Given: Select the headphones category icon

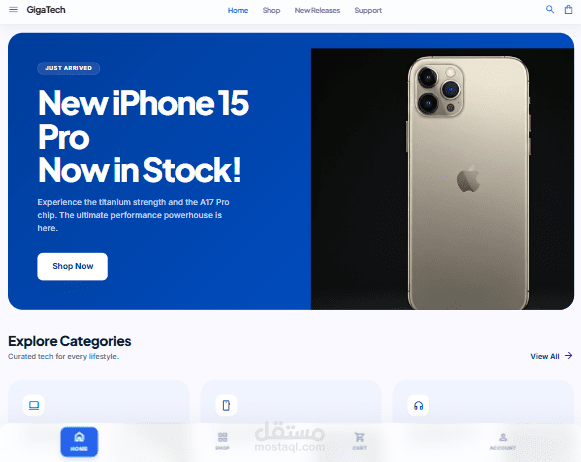Looking at the screenshot, I should [x=418, y=405].
